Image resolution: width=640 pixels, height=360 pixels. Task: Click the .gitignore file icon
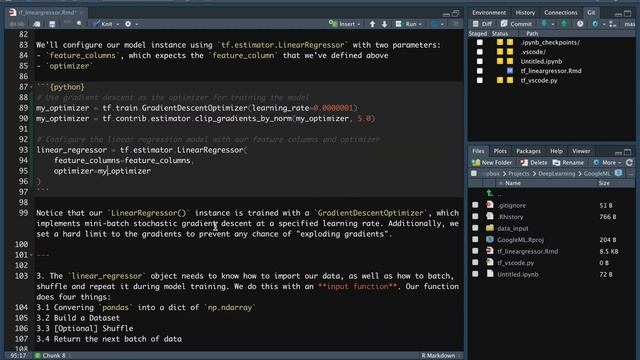pos(490,205)
